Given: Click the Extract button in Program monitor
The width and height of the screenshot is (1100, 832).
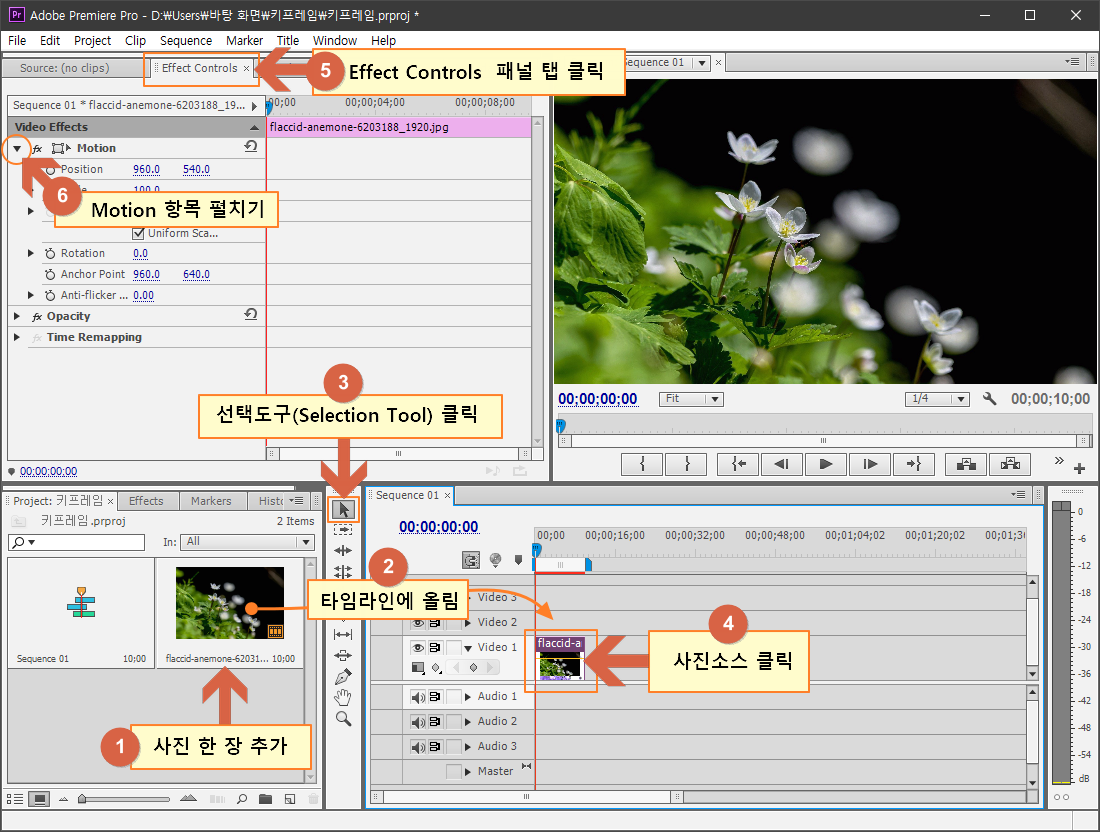Looking at the screenshot, I should 1010,464.
